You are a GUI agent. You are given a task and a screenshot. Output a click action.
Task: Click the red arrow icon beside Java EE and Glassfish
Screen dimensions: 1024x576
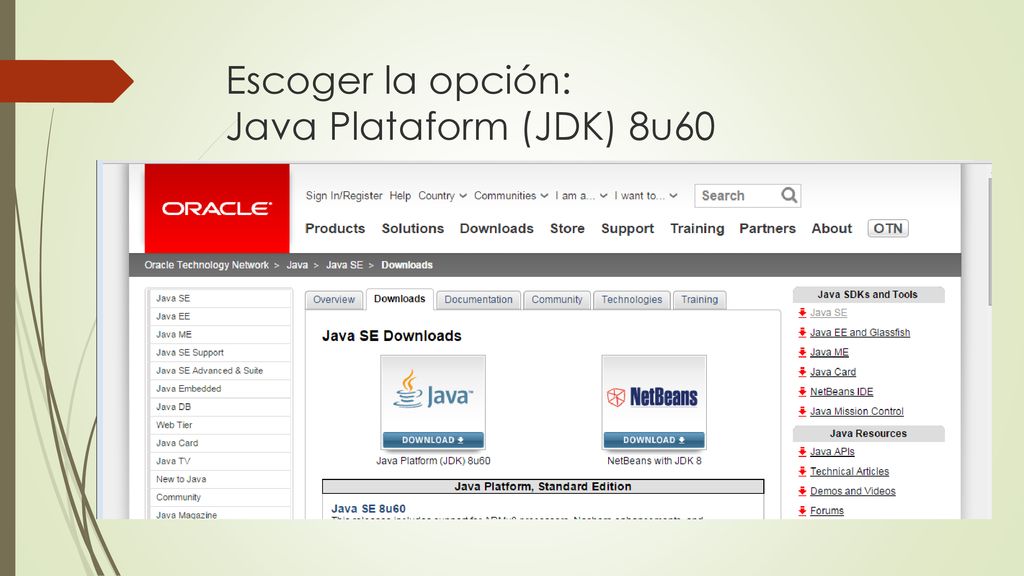pyautogui.click(x=802, y=332)
